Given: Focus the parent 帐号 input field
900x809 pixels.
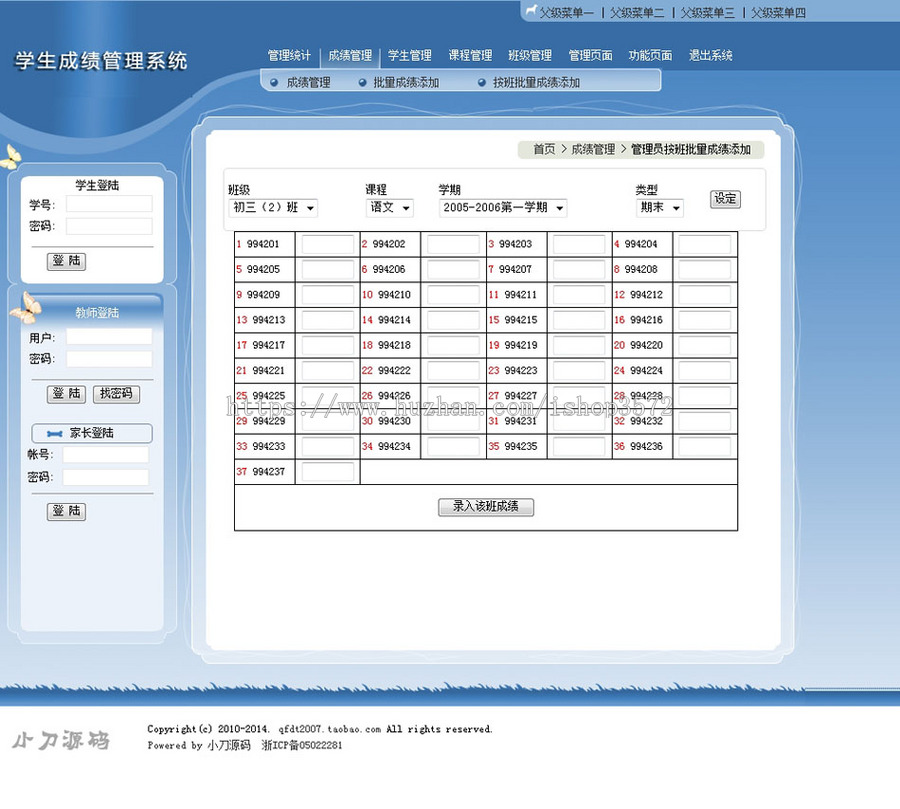Looking at the screenshot, I should (106, 455).
